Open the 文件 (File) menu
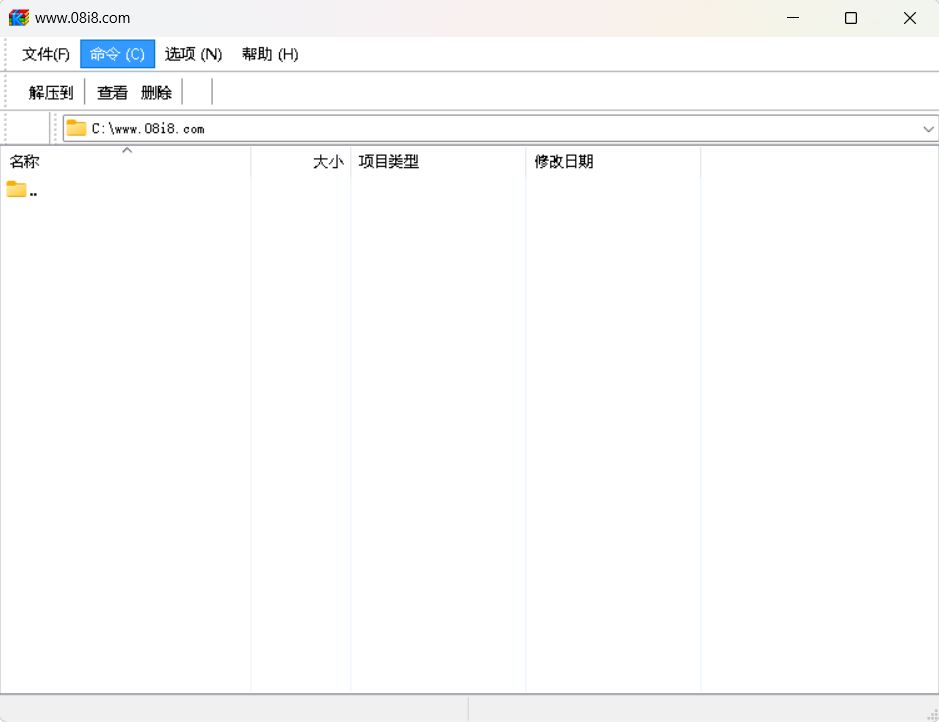Screen dimensions: 939x722 (45, 54)
